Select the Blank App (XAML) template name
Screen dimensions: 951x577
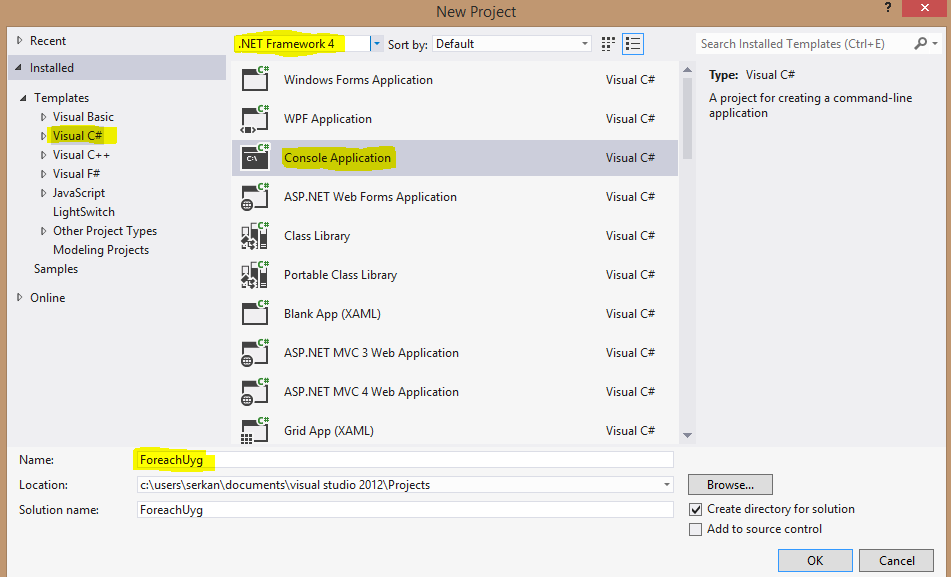332,314
